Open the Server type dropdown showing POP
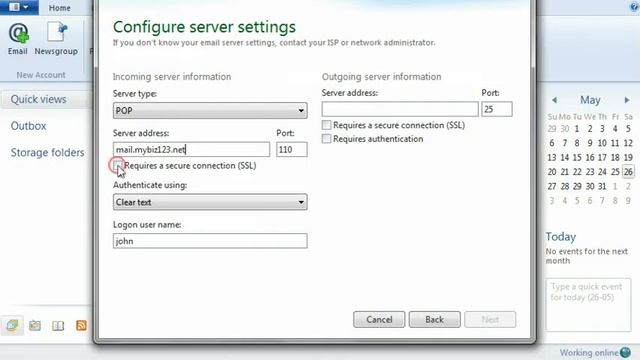Screen dimensions: 640x360 210,111
